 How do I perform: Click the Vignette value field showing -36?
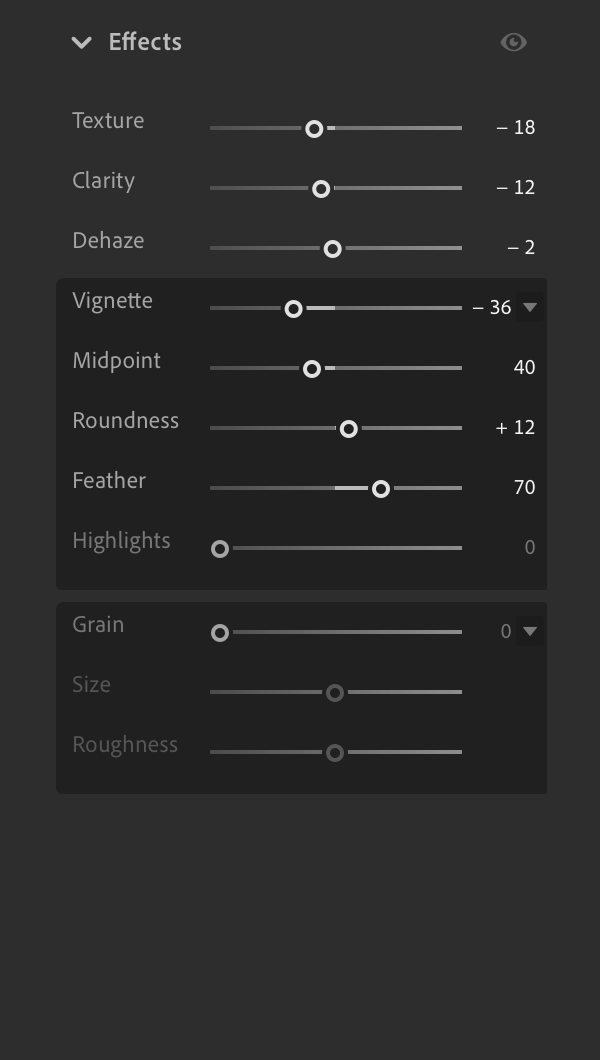[x=493, y=308]
